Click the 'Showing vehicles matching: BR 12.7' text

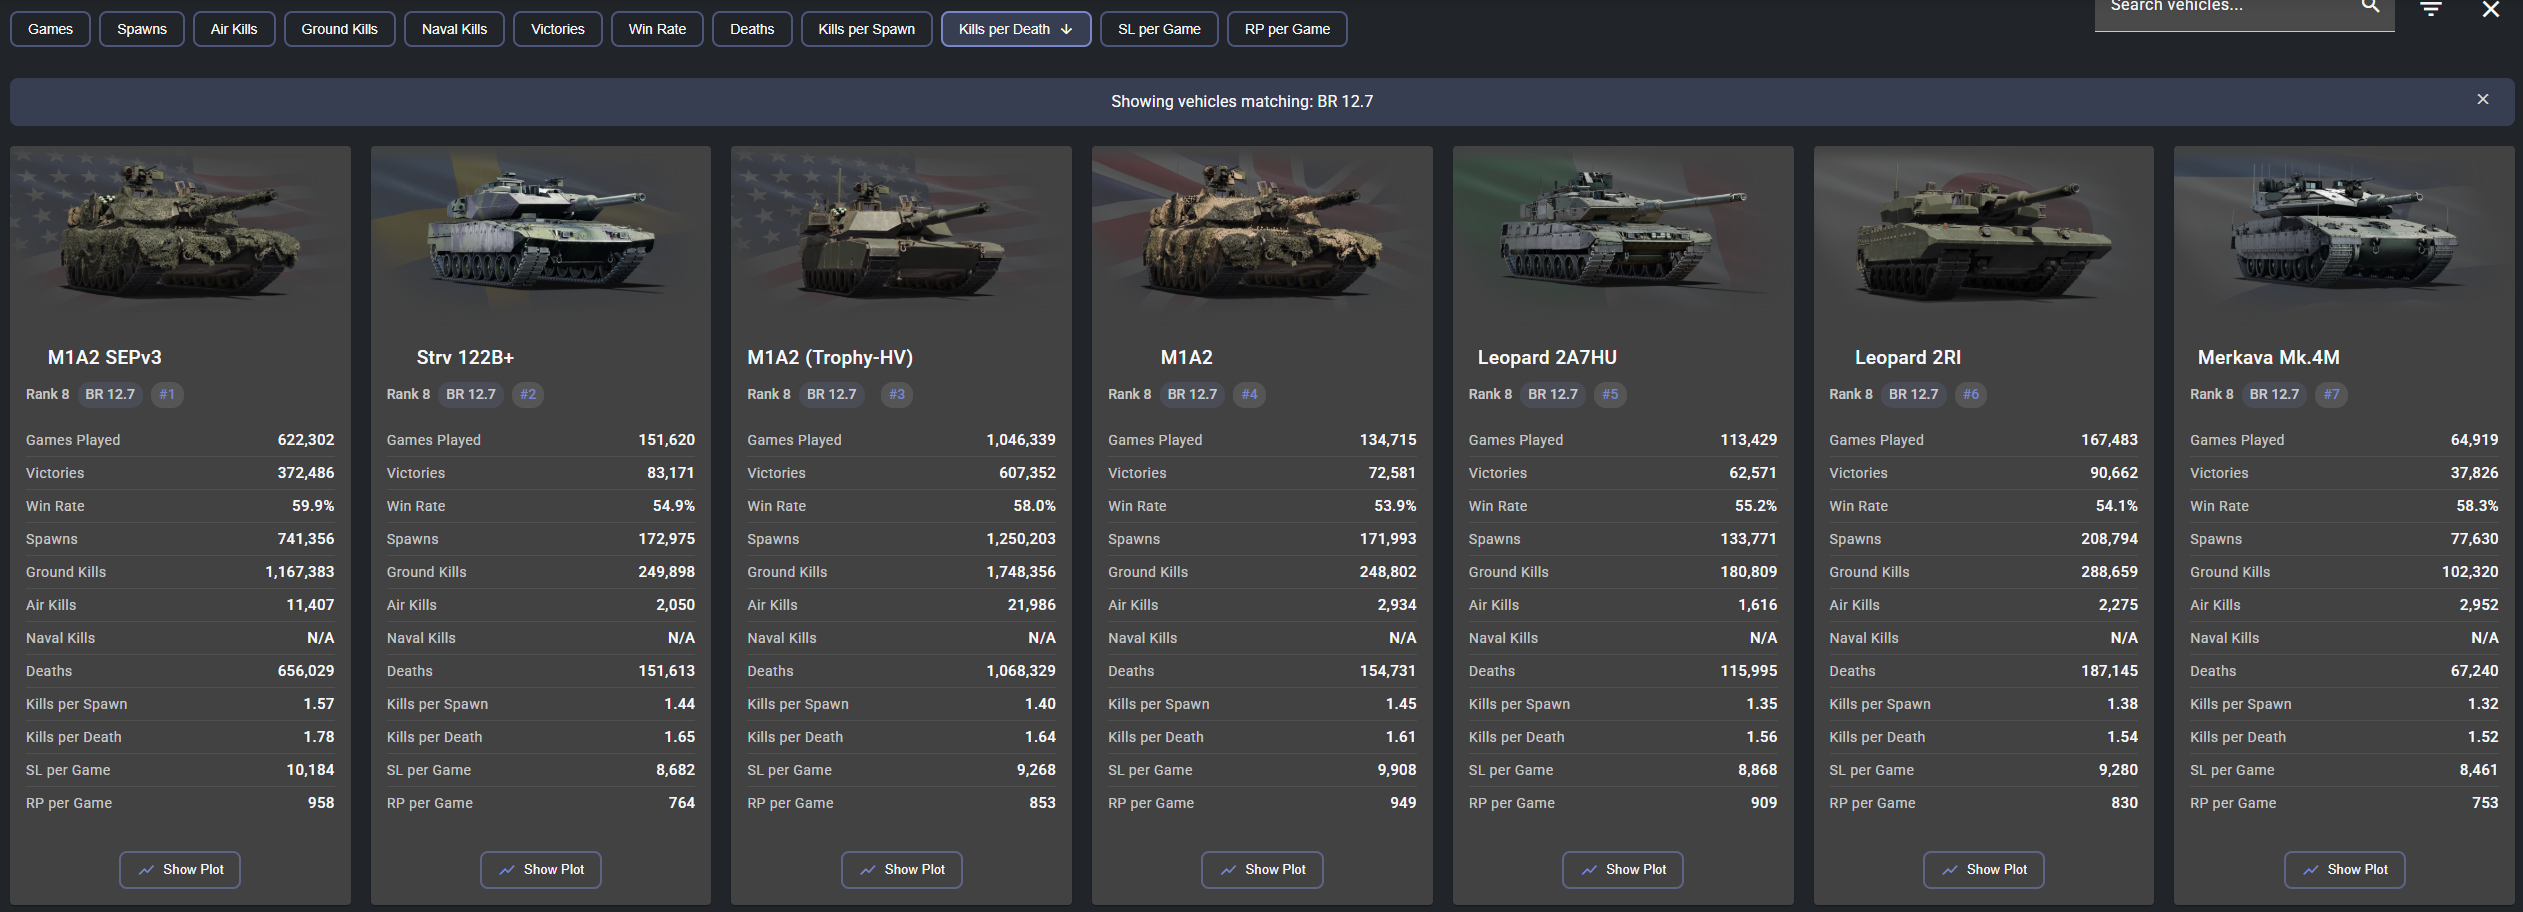[x=1242, y=102]
